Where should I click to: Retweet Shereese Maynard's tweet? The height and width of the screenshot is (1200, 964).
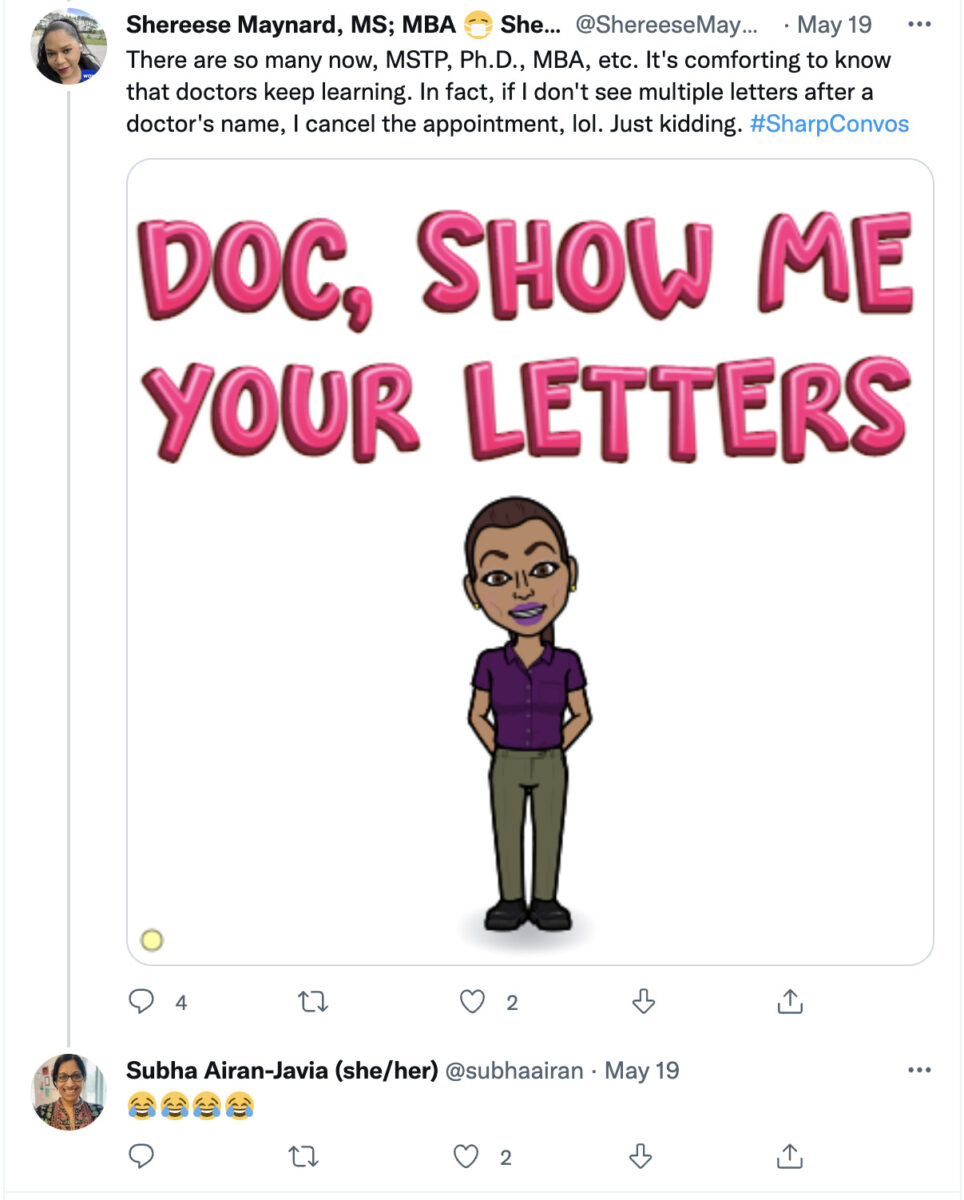[x=313, y=1001]
